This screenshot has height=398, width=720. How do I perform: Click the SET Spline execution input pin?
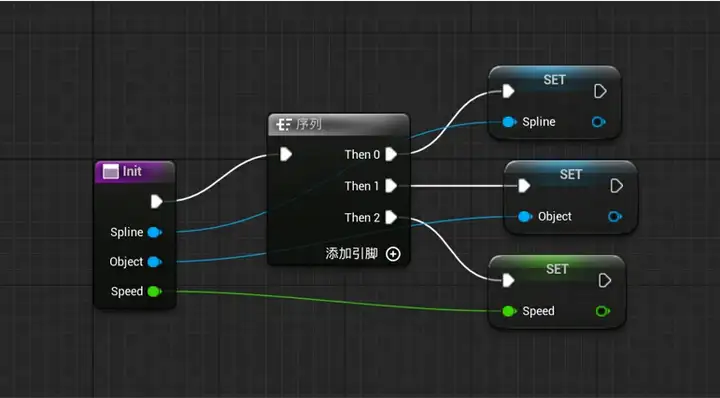tap(508, 91)
